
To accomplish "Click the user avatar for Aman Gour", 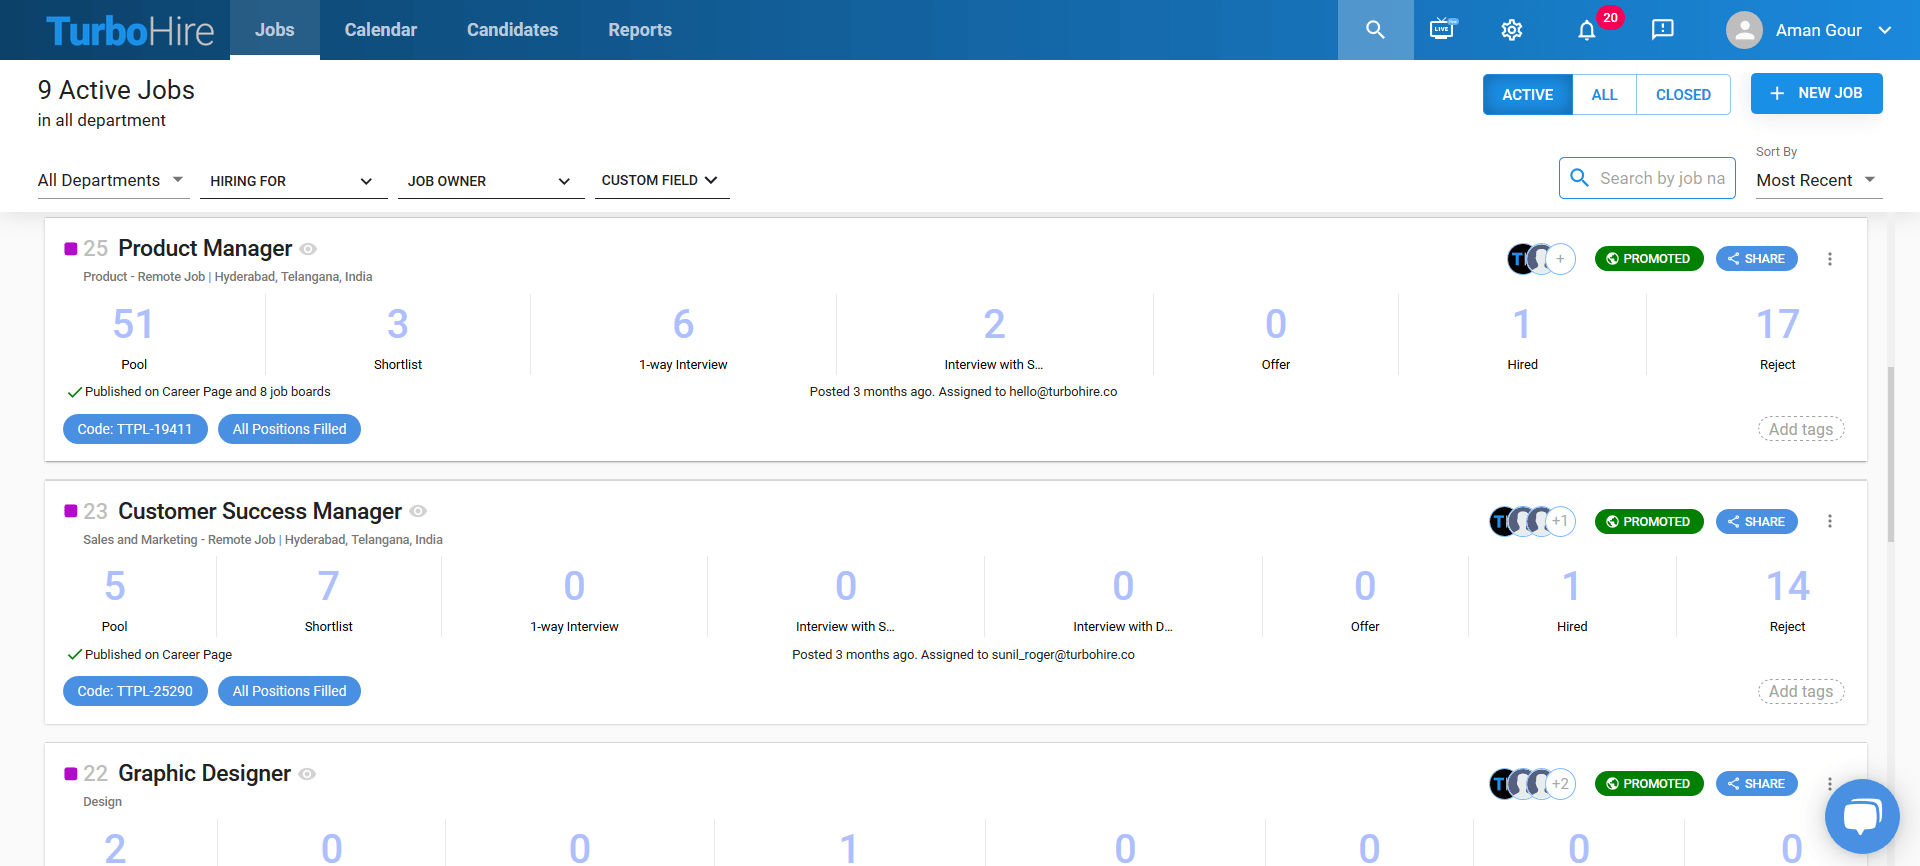I will click(x=1744, y=30).
